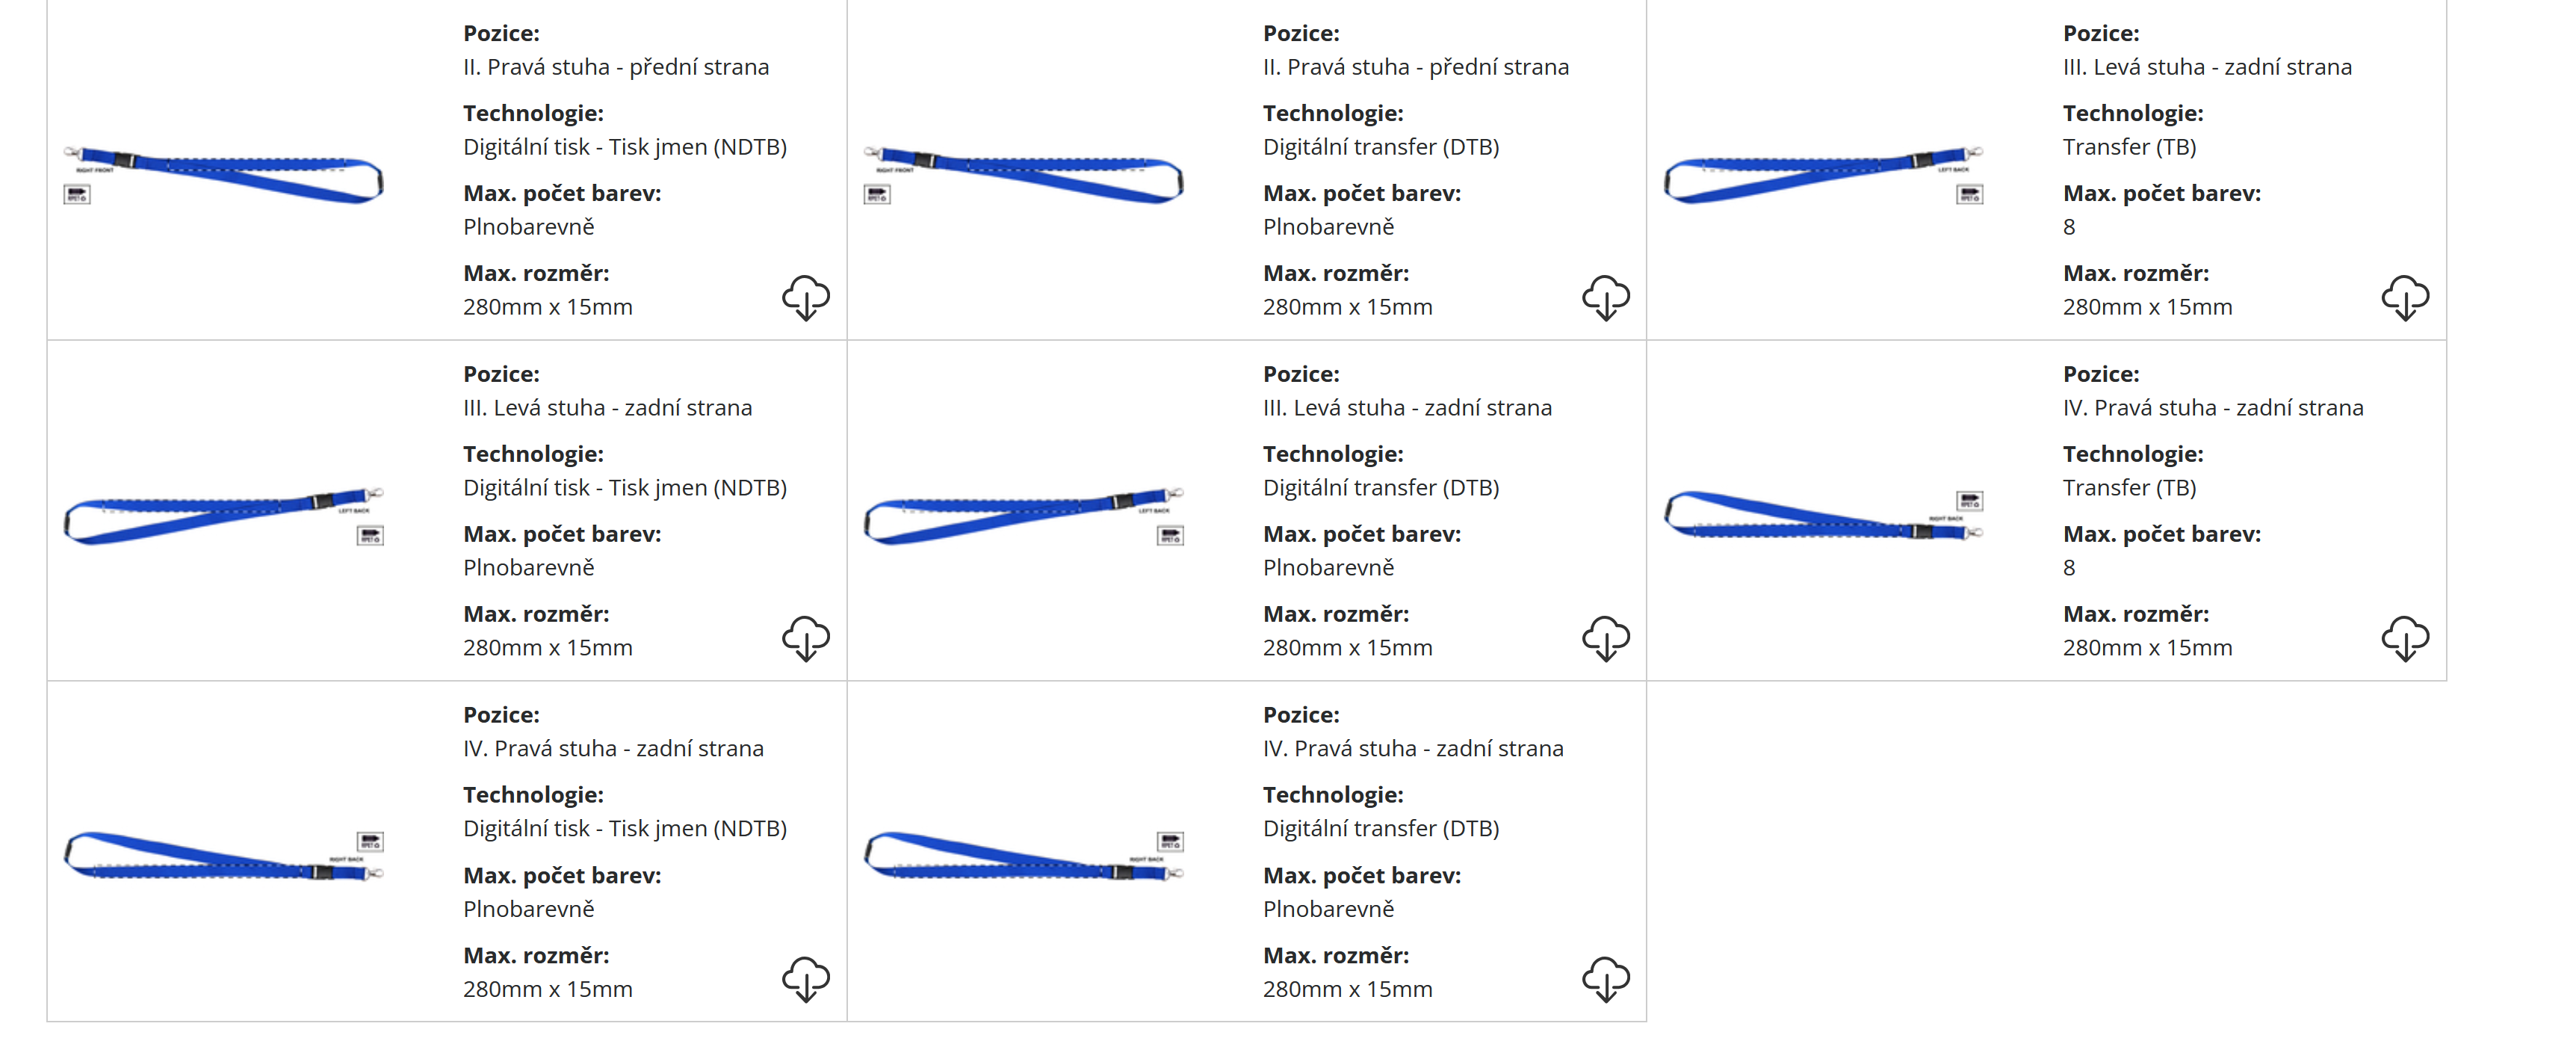Click "Transfer (TB)" text in III. Levá card

pos(2129,147)
